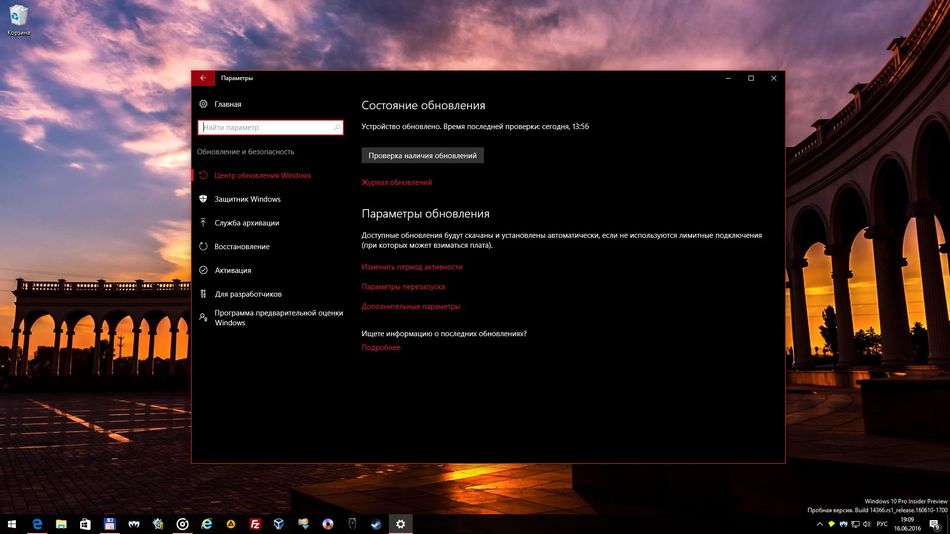Click the person icon beside Программа предварительной оценки

click(203, 317)
